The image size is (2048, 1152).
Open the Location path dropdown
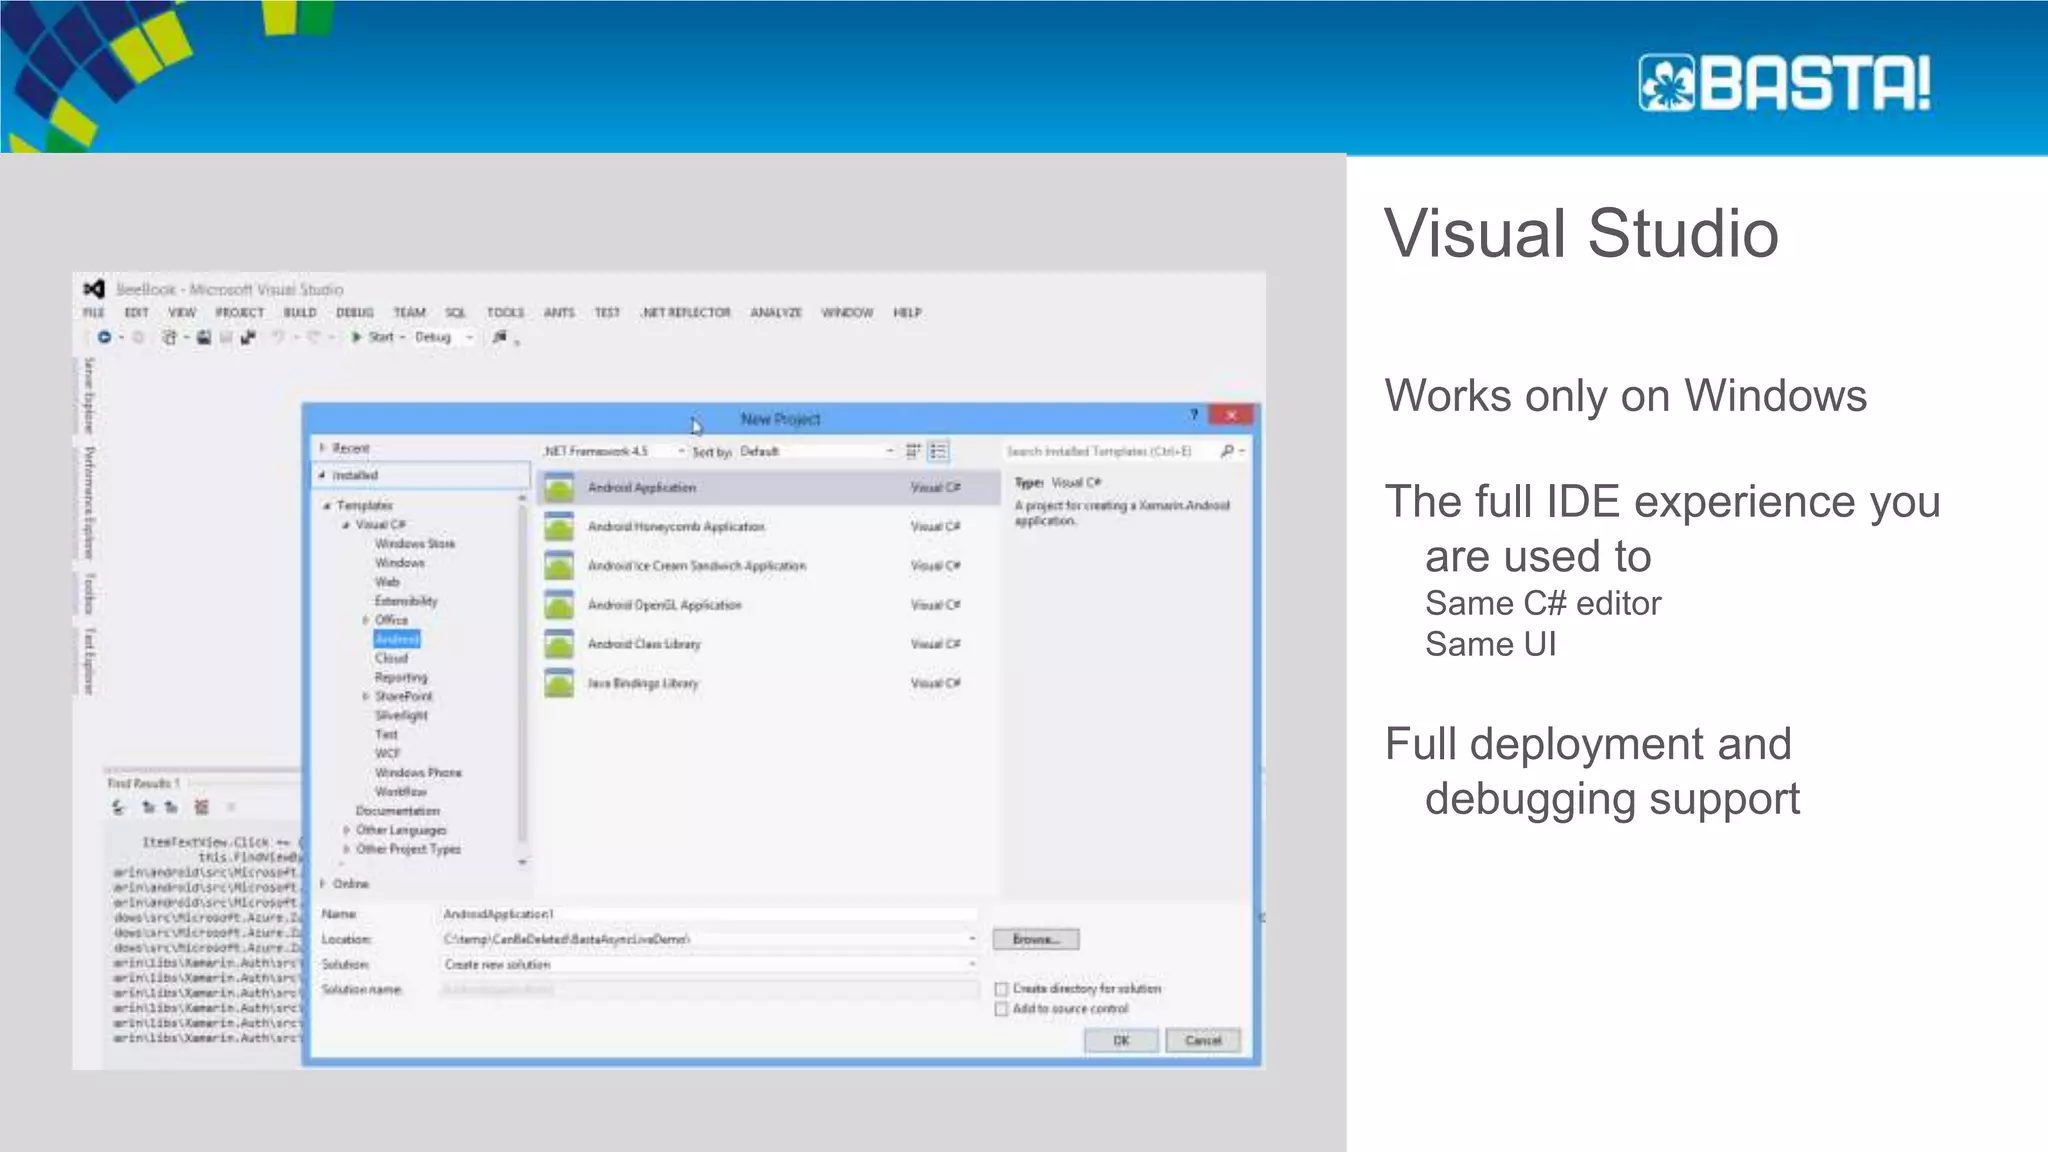[972, 939]
